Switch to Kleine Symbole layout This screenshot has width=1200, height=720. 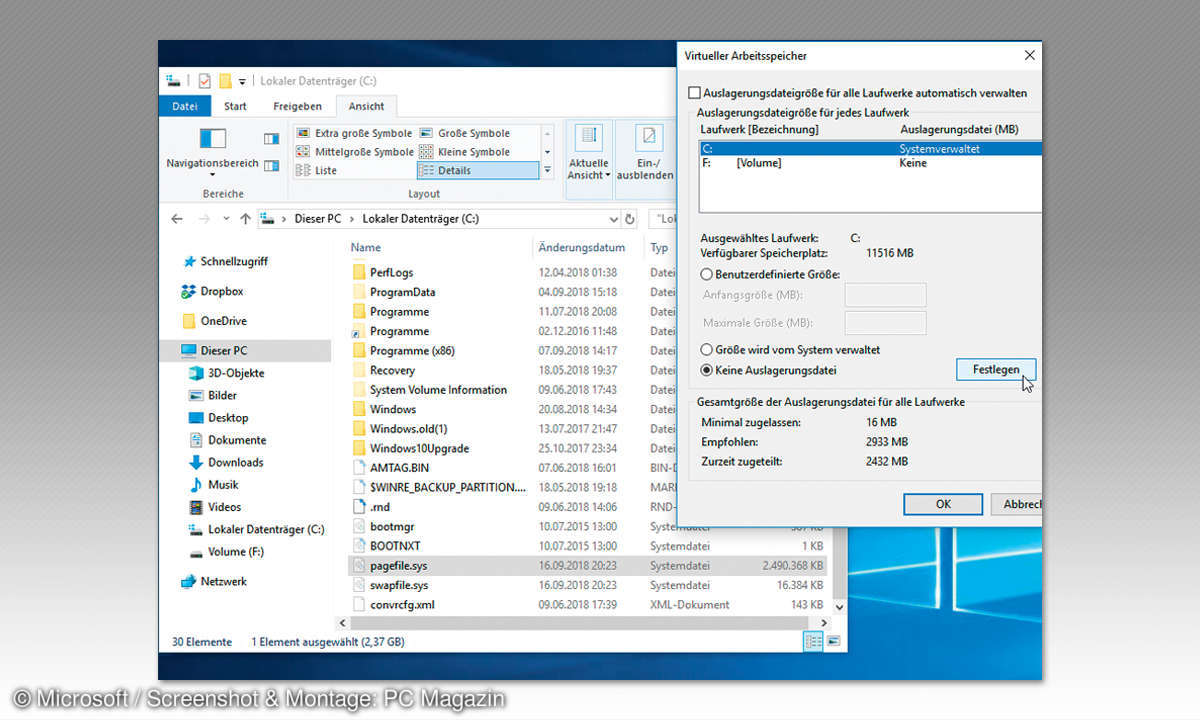pos(465,152)
